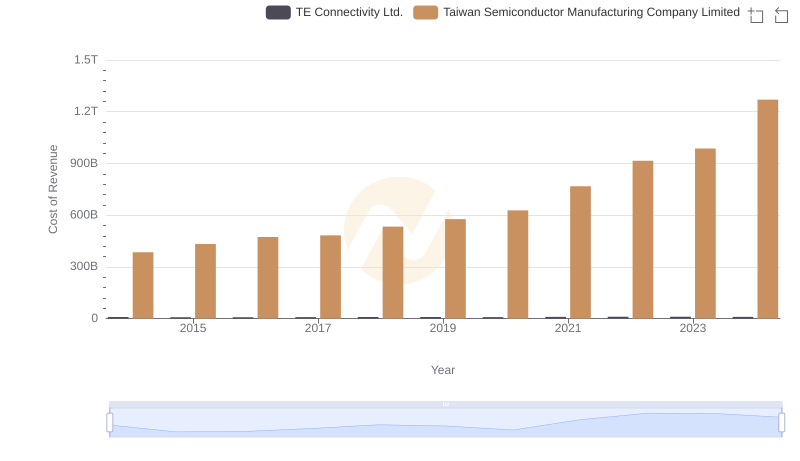Click the range slider top drag bar
Image resolution: width=800 pixels, height=461 pixels.
[x=445, y=404]
